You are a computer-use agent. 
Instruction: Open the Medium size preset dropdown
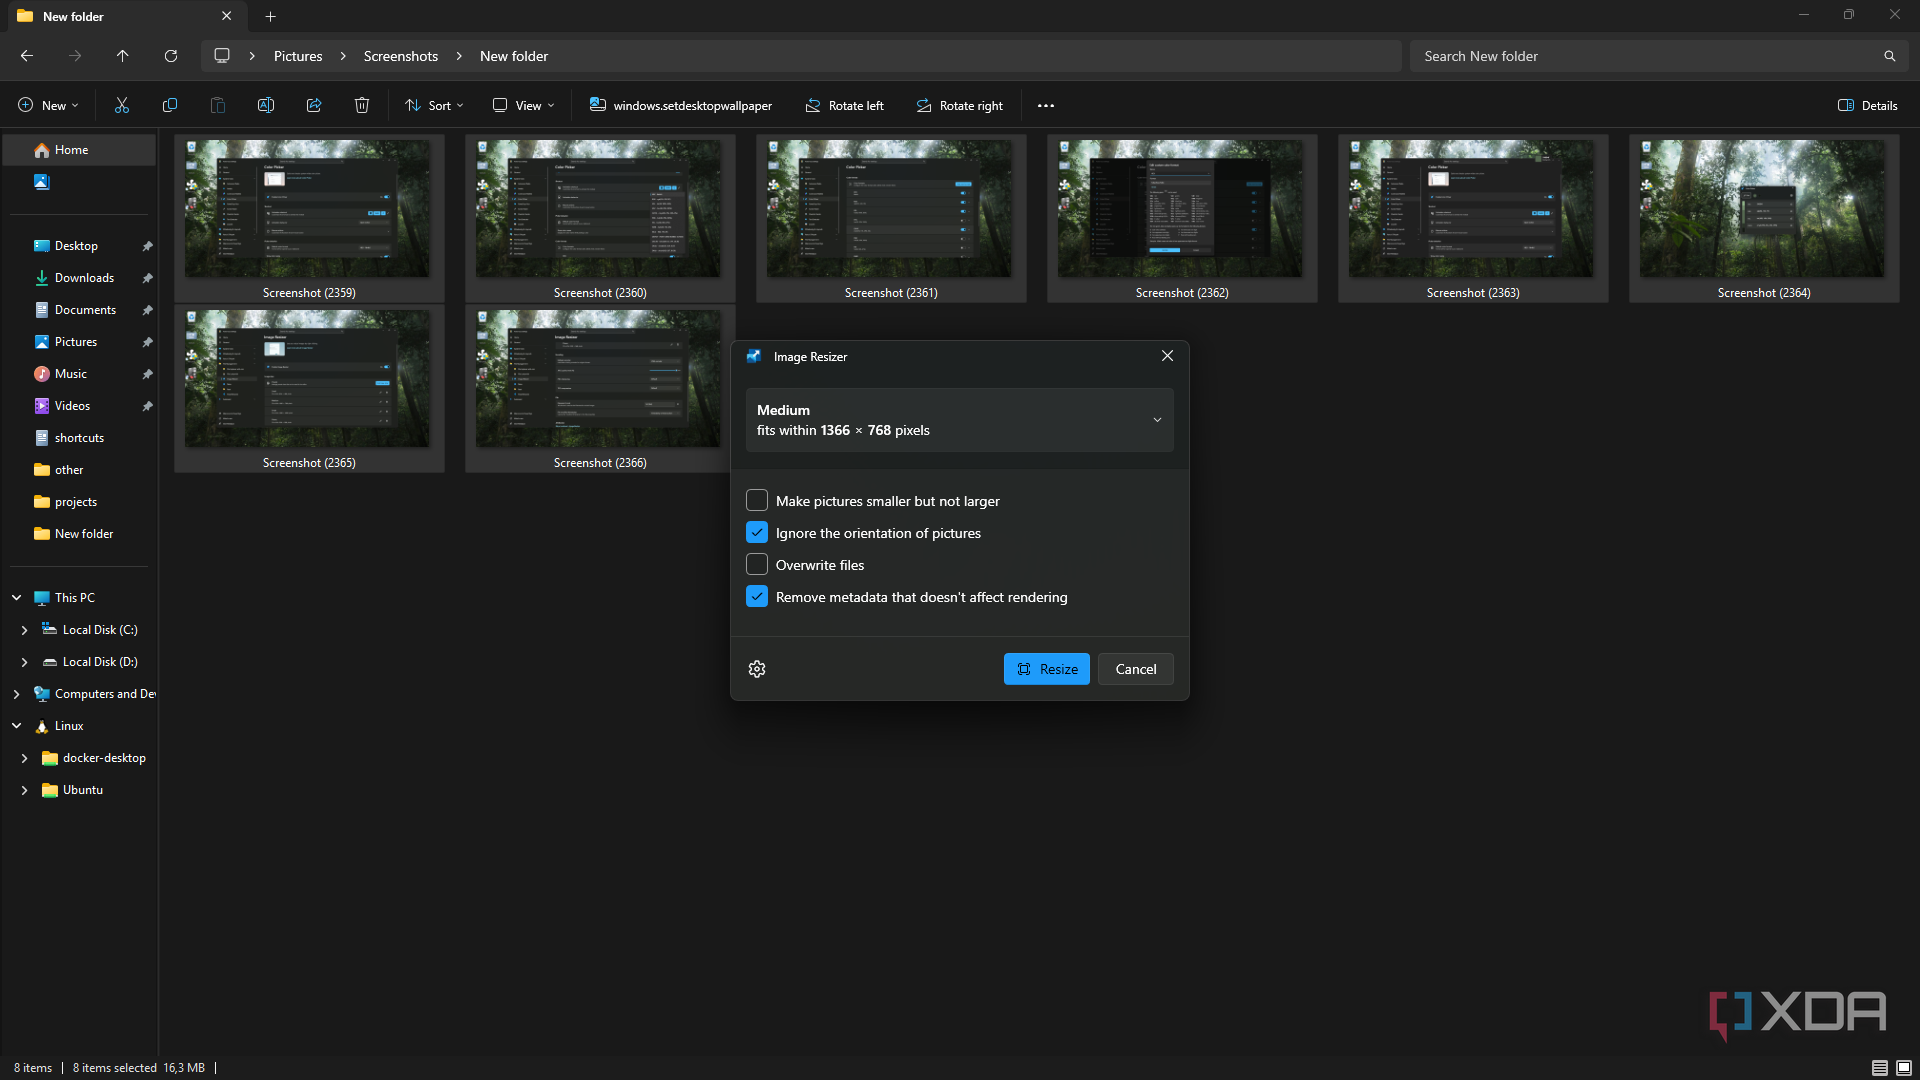coord(959,420)
